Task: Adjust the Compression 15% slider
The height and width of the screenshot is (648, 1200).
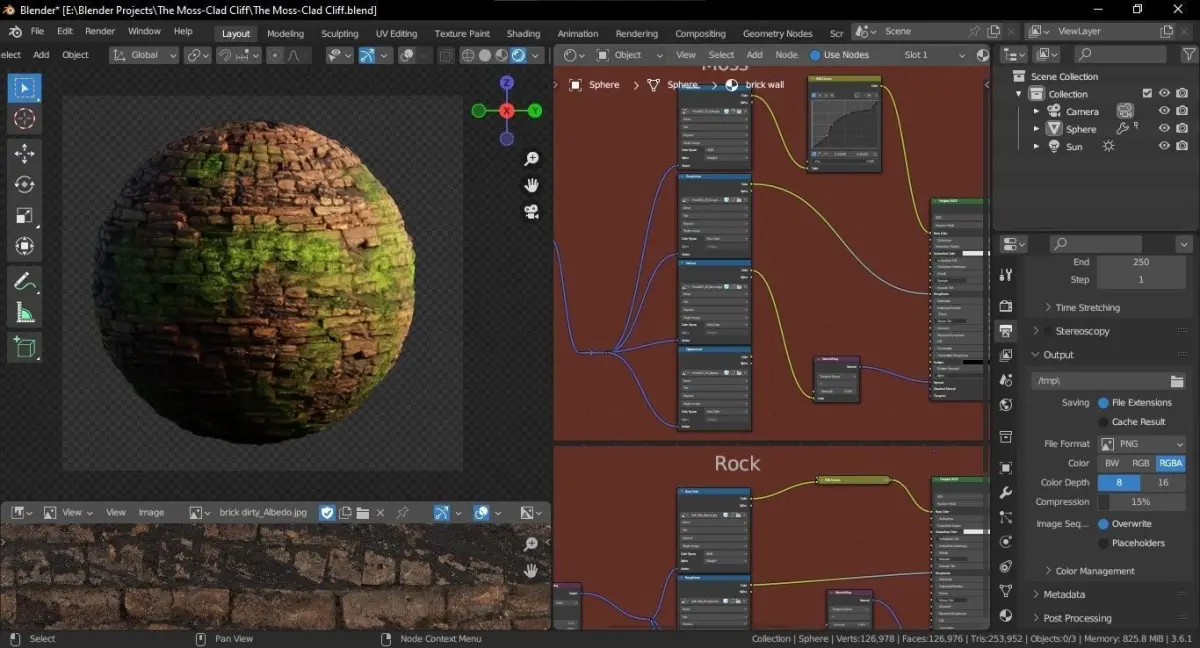Action: click(1141, 502)
